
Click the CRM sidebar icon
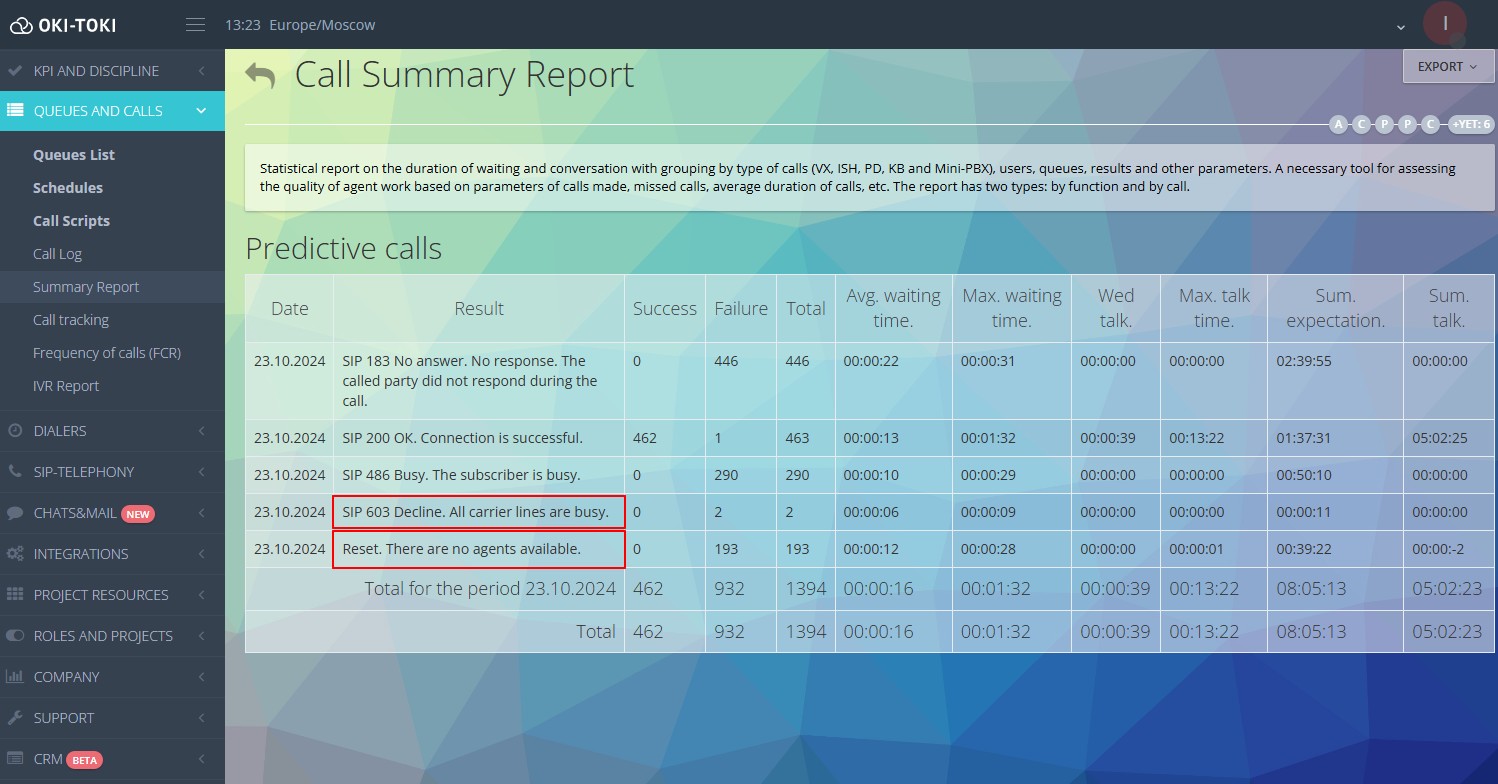click(15, 759)
